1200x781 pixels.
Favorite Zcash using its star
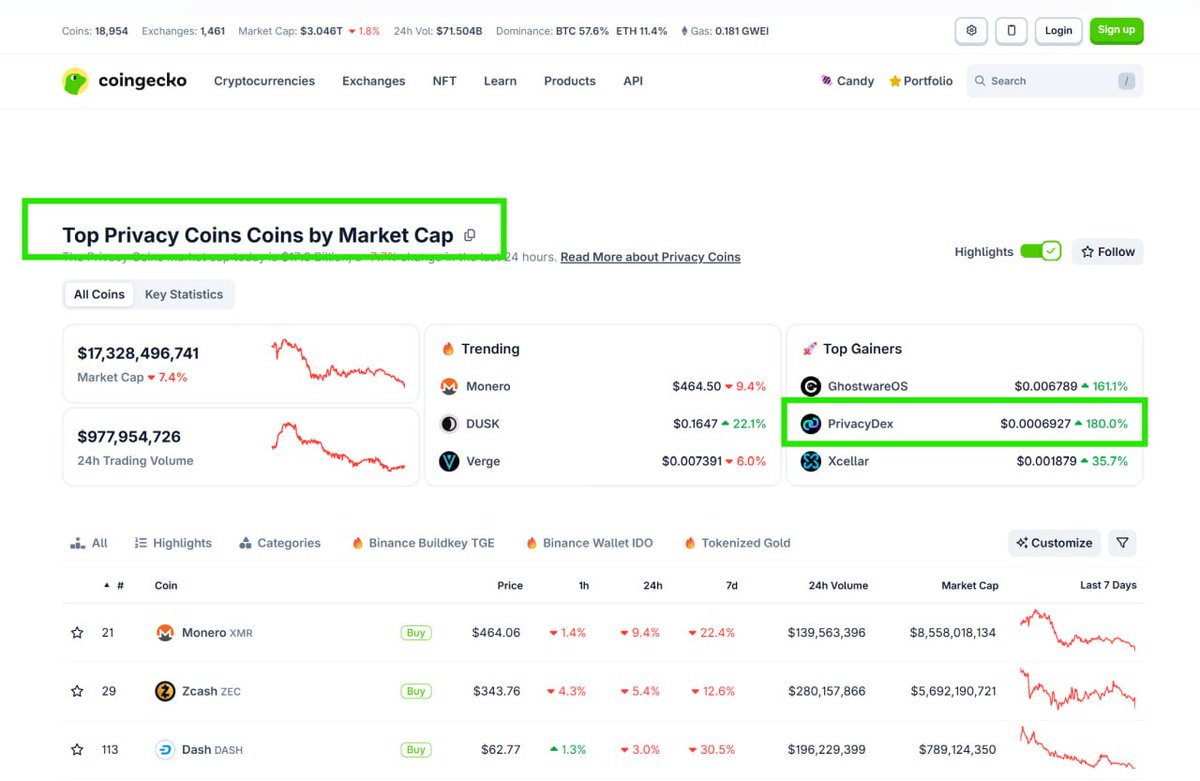click(x=77, y=690)
